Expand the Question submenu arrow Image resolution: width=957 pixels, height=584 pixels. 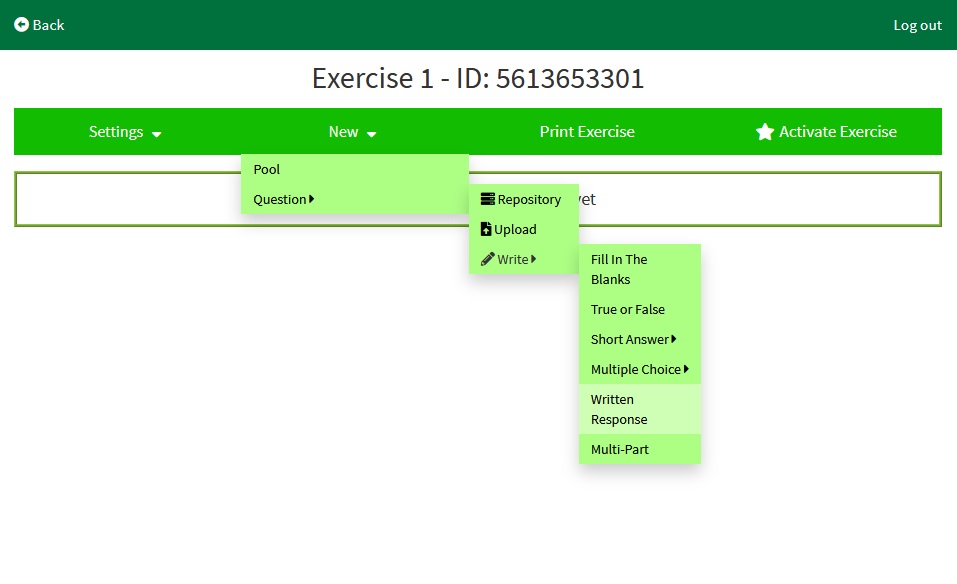(312, 199)
